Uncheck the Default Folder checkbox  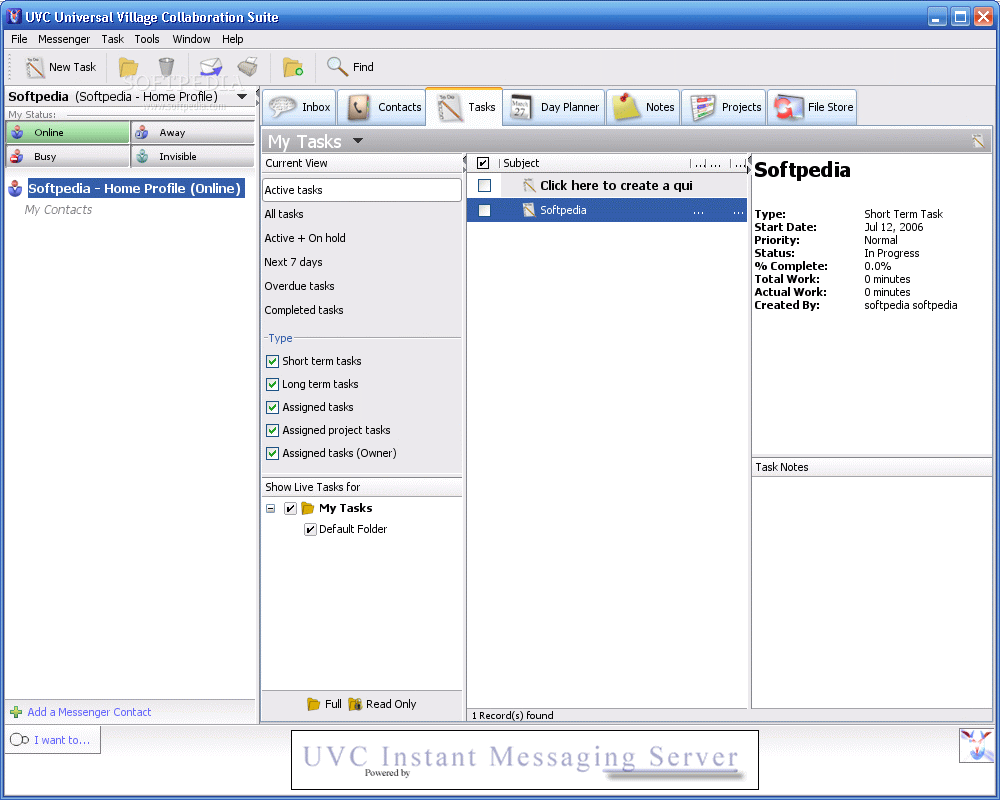[311, 530]
